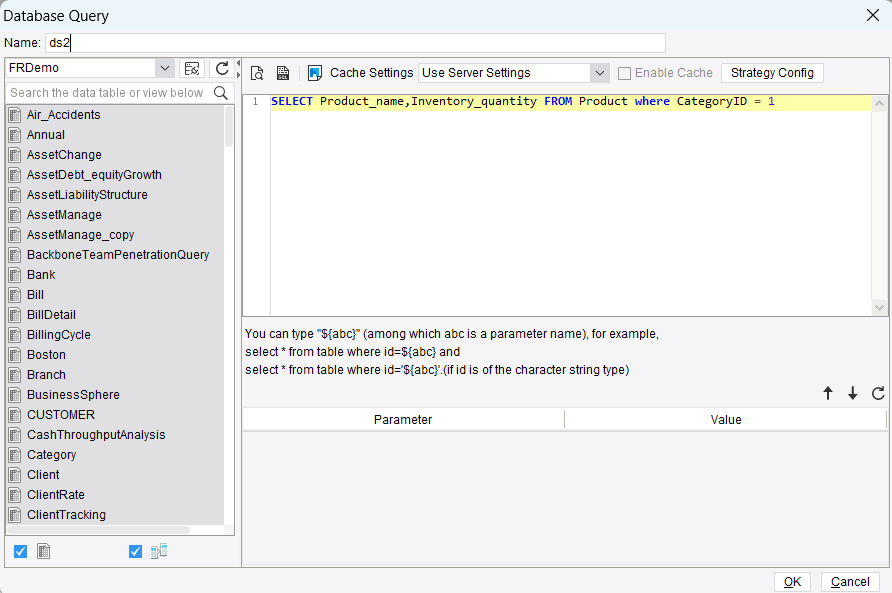Open the data connection settings icon beside FRDemo
The height and width of the screenshot is (593, 892).
coord(192,68)
